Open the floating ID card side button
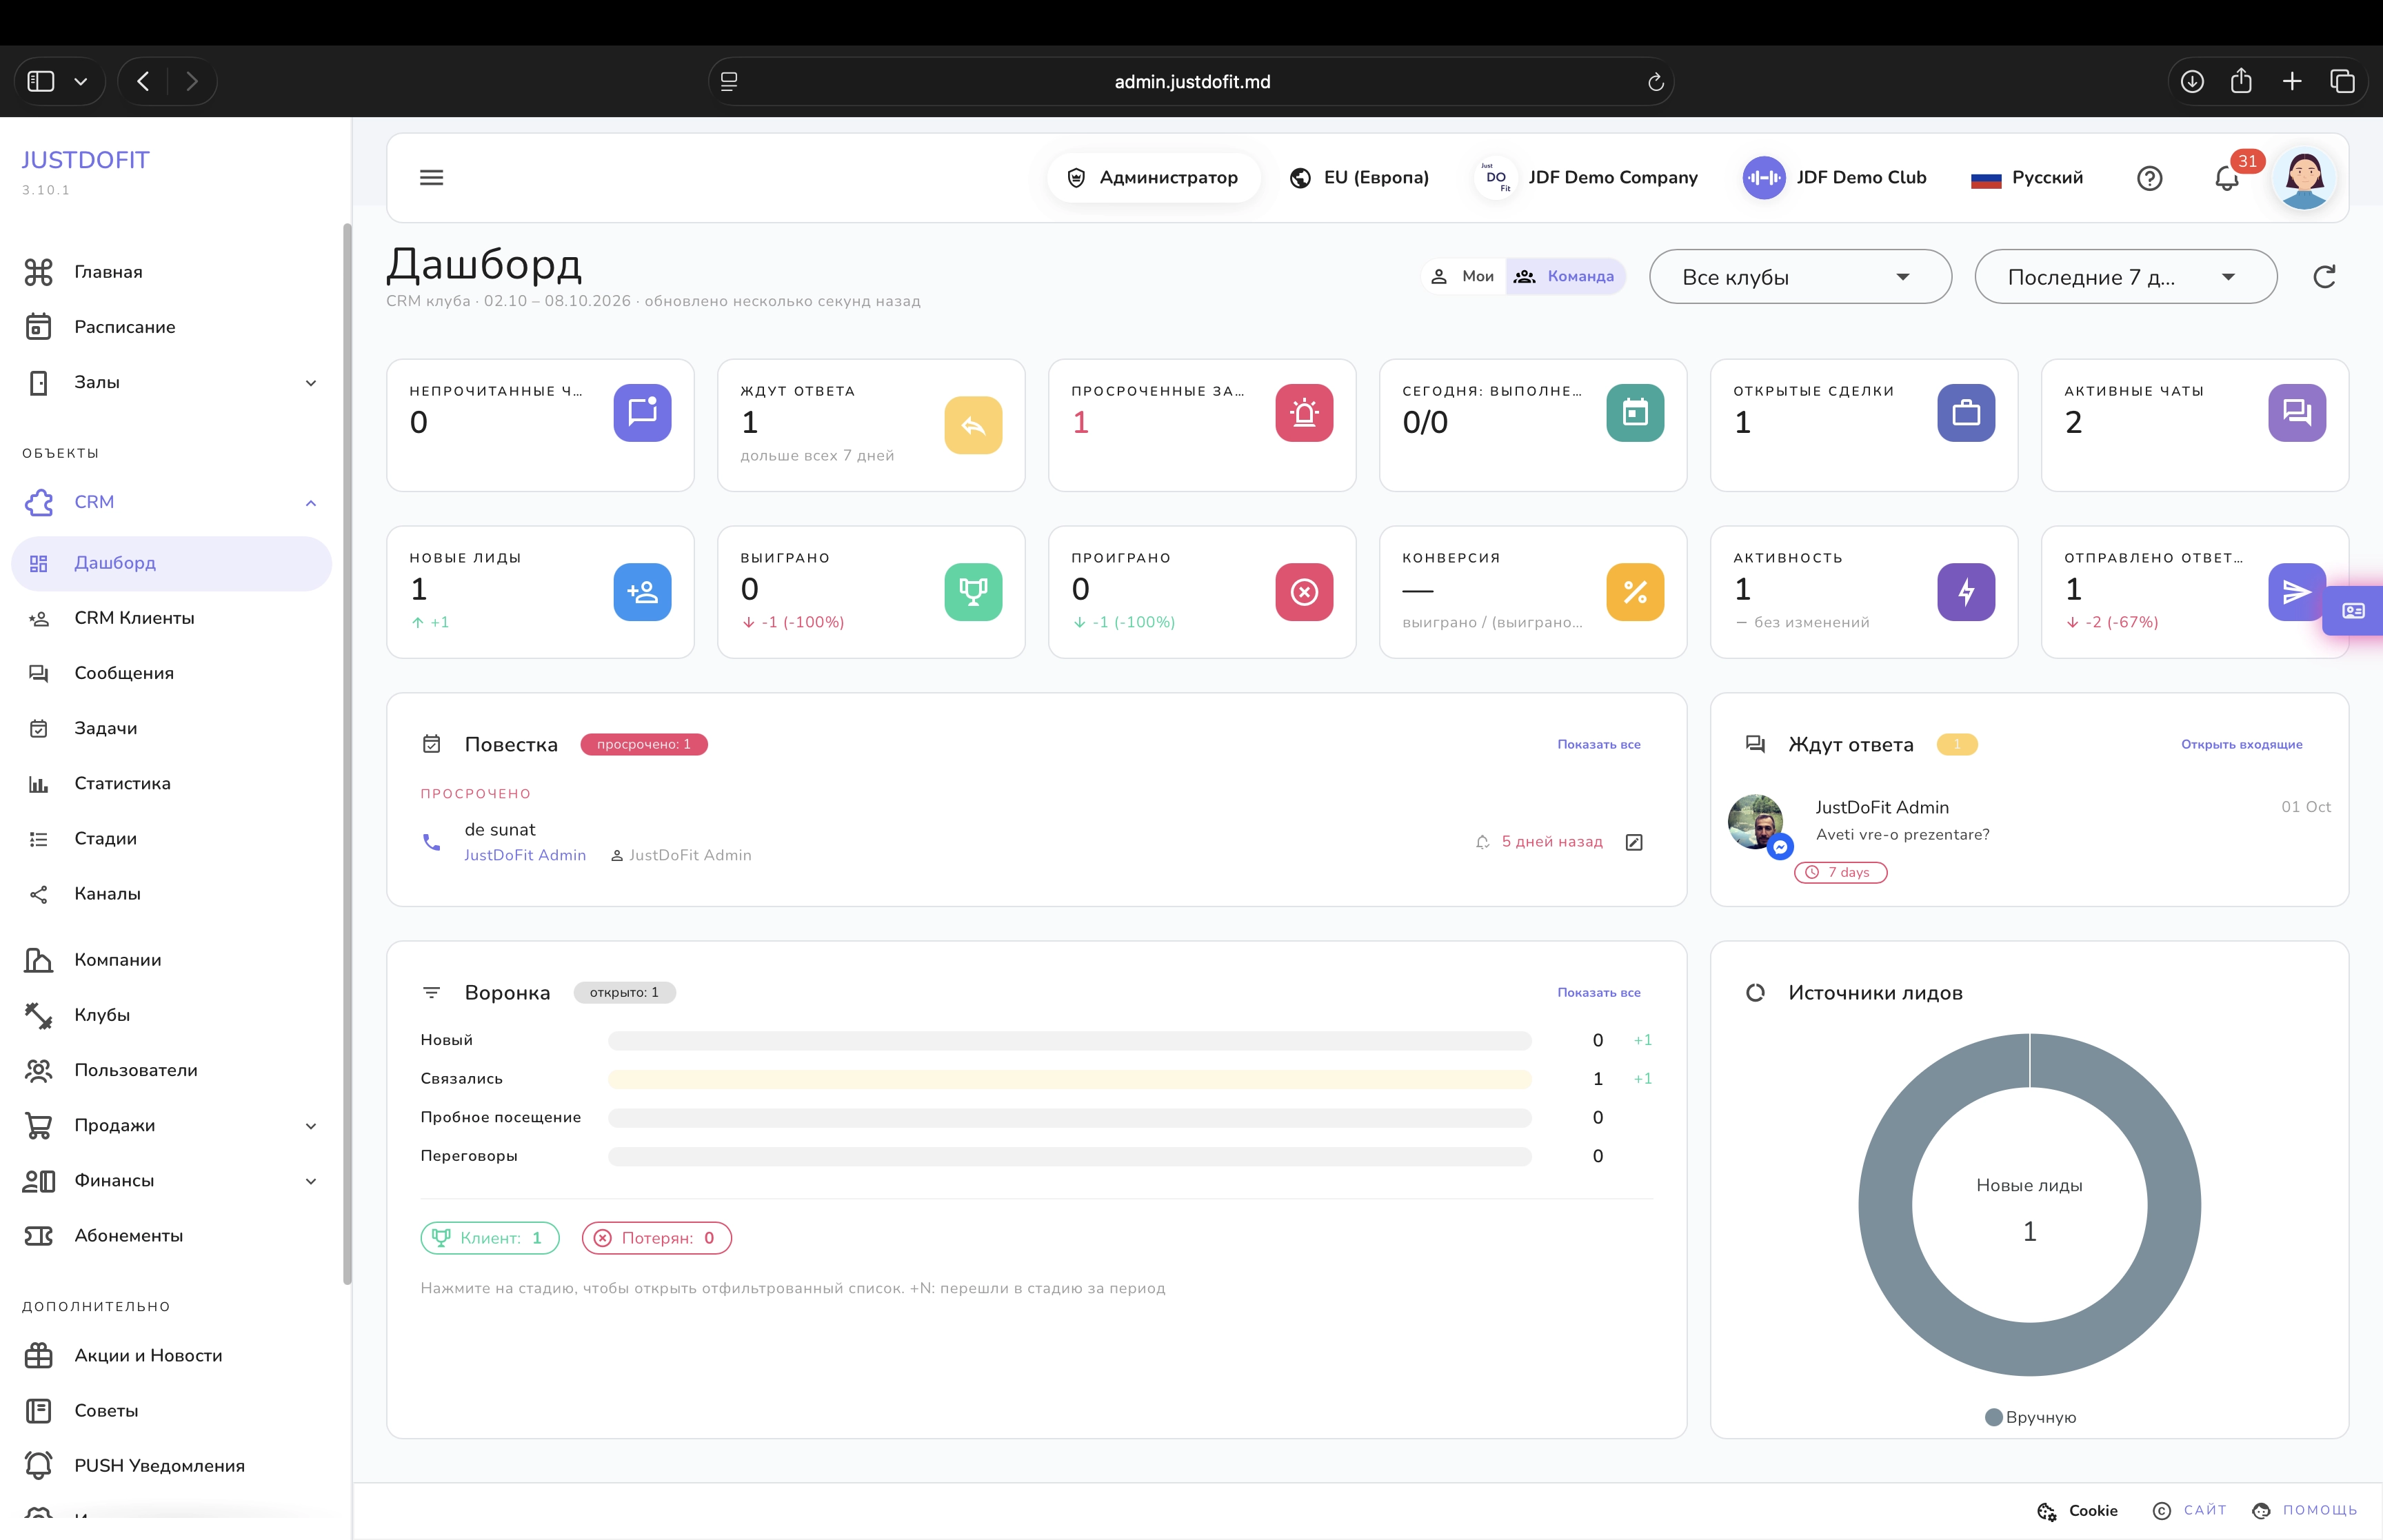Screen dimensions: 2383x1540 [2353, 610]
